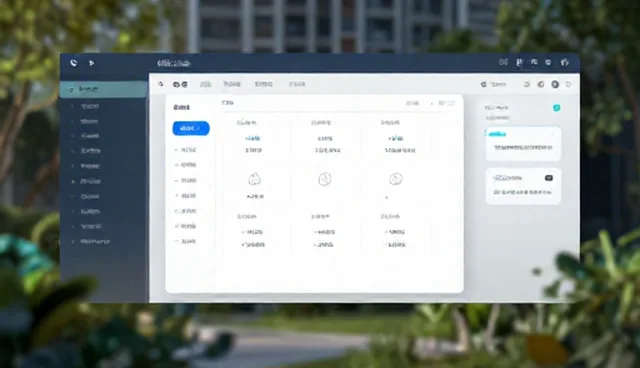640x368 pixels.
Task: Click the second of the two dark round toolbar icons
Action: (x=184, y=84)
